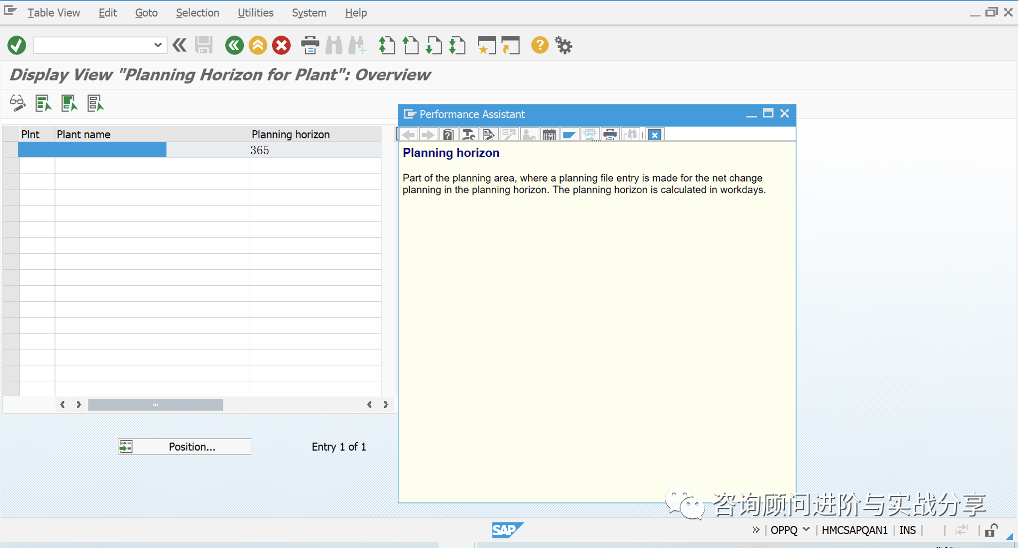
Task: Click the lock icon in status bar
Action: coord(990,530)
